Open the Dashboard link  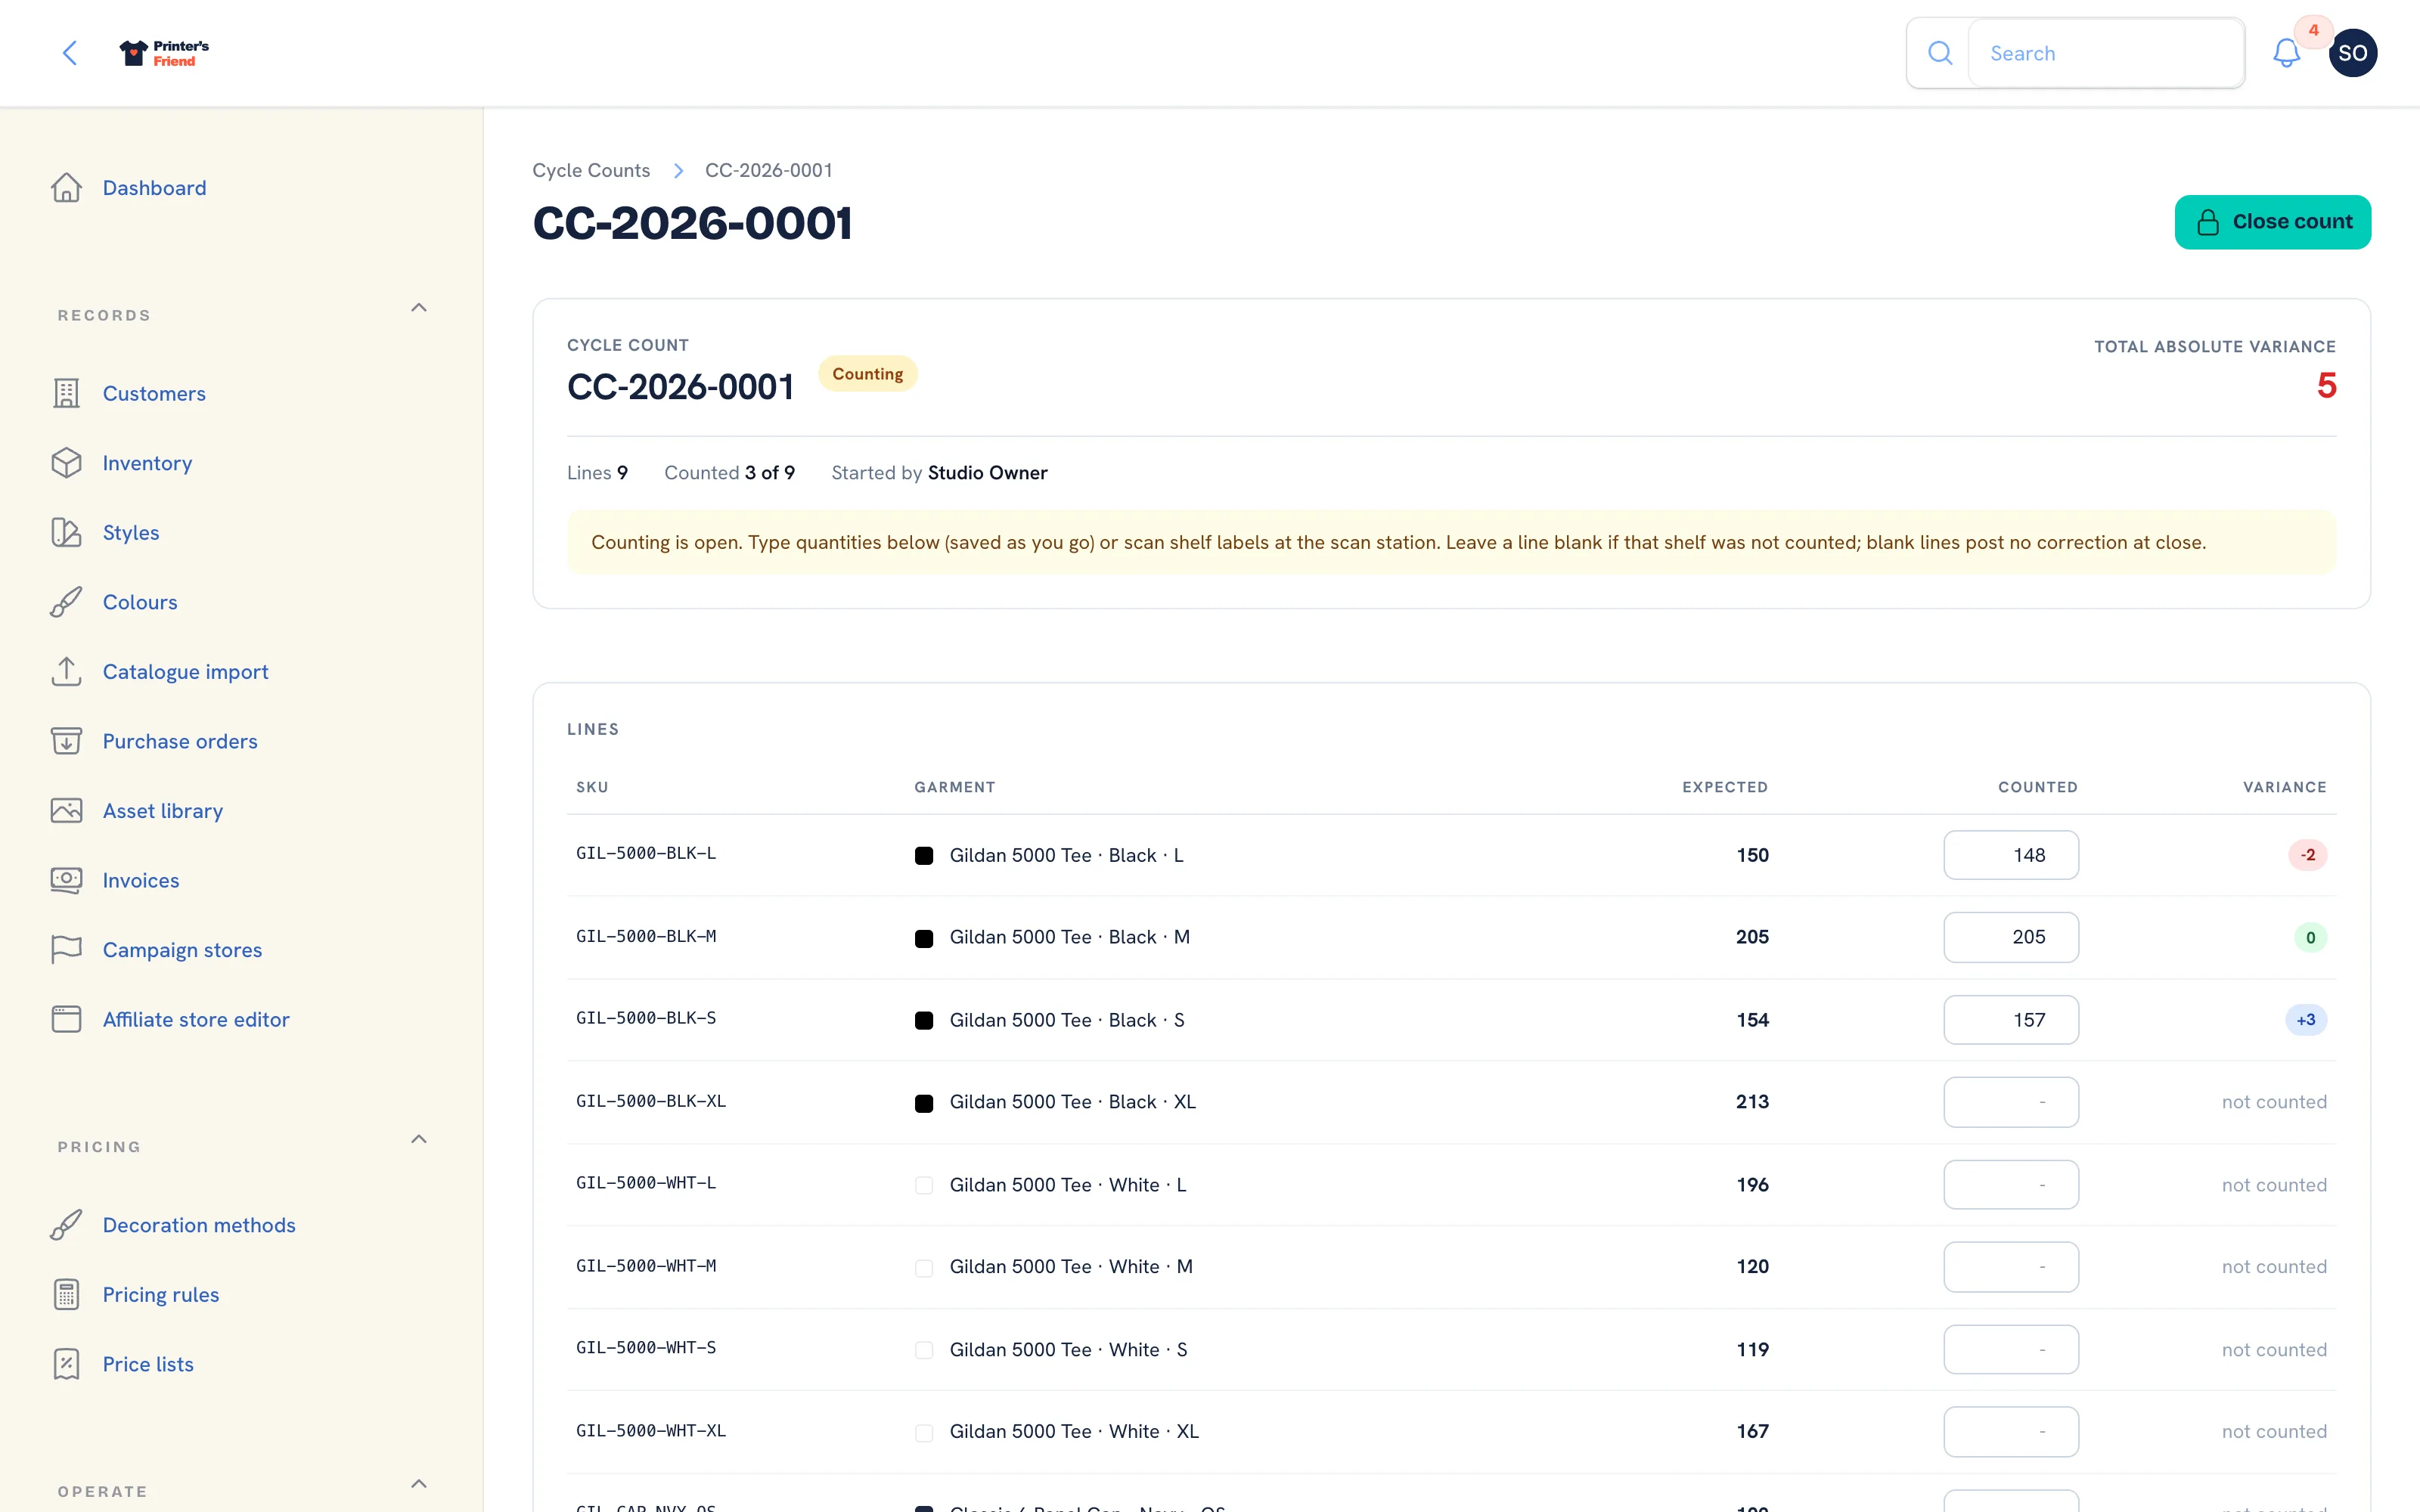154,188
